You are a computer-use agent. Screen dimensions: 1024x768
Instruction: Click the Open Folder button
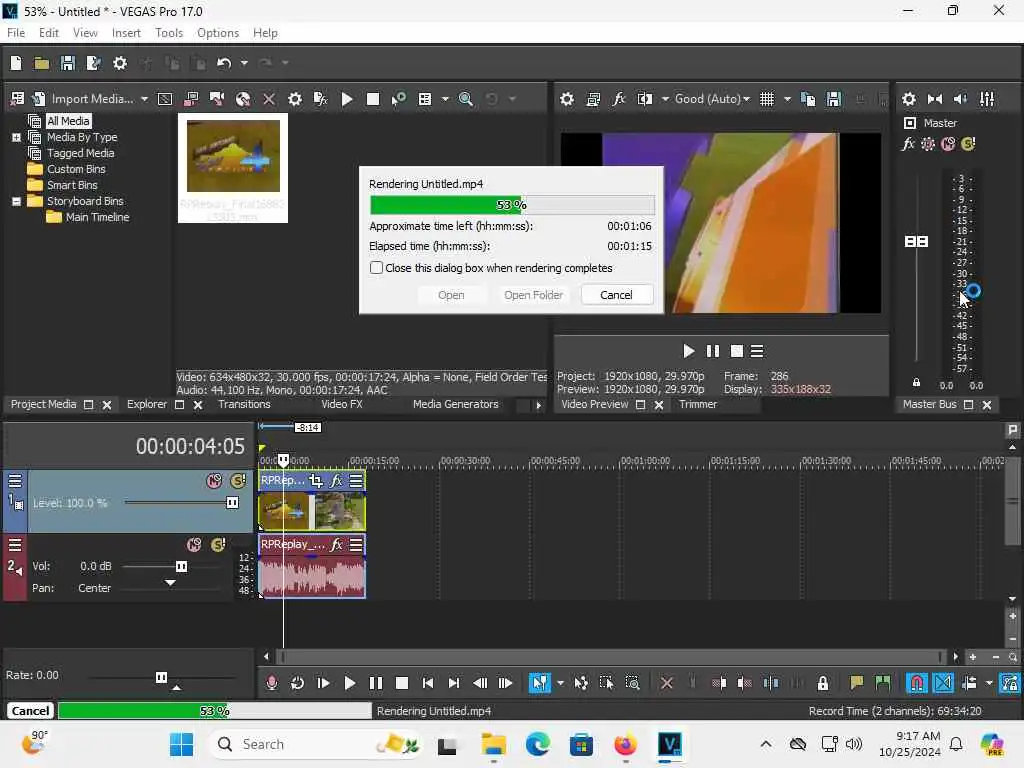(533, 295)
